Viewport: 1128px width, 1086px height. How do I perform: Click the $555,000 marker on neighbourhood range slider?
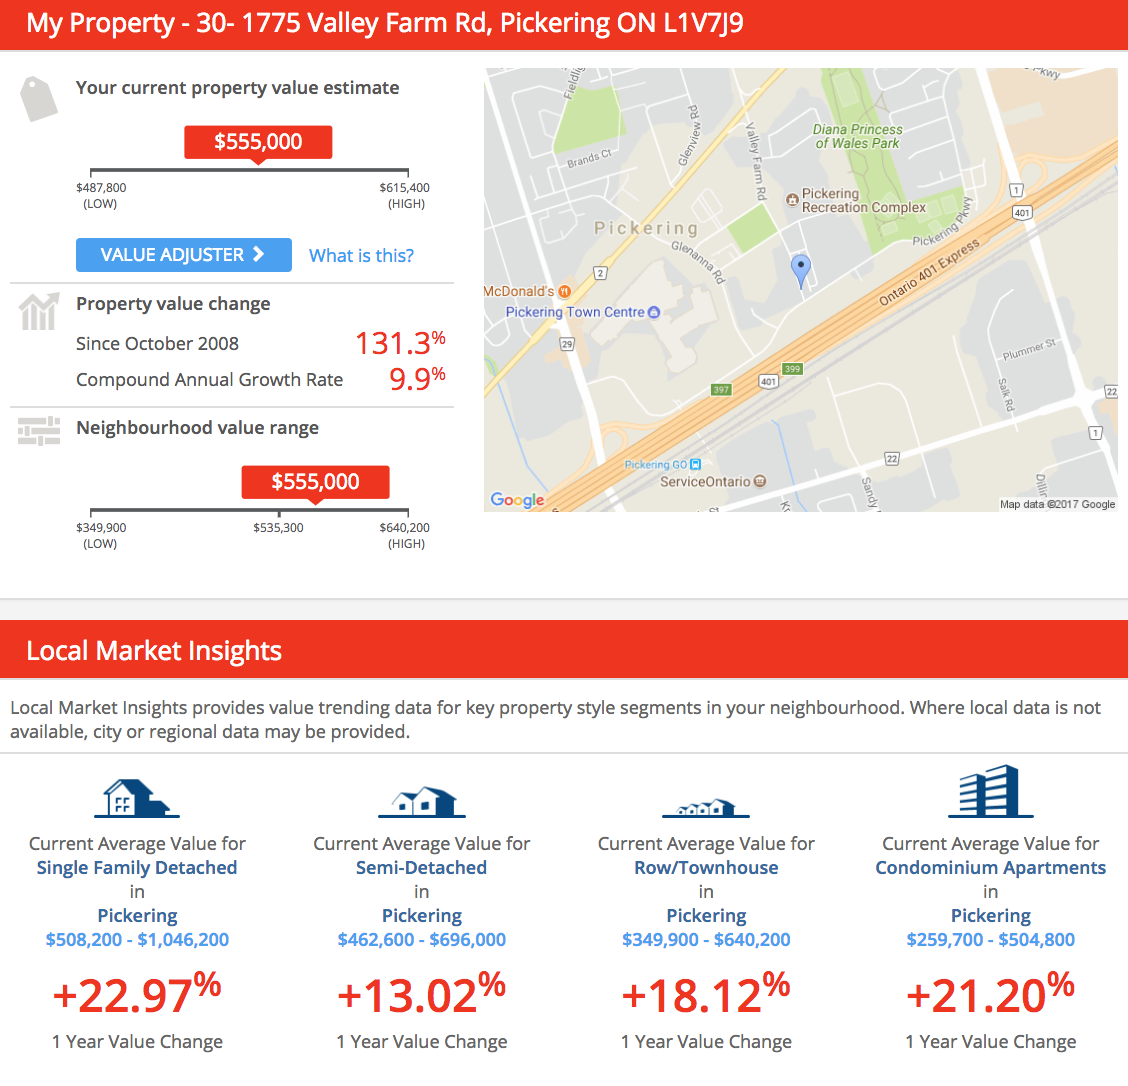pyautogui.click(x=315, y=482)
